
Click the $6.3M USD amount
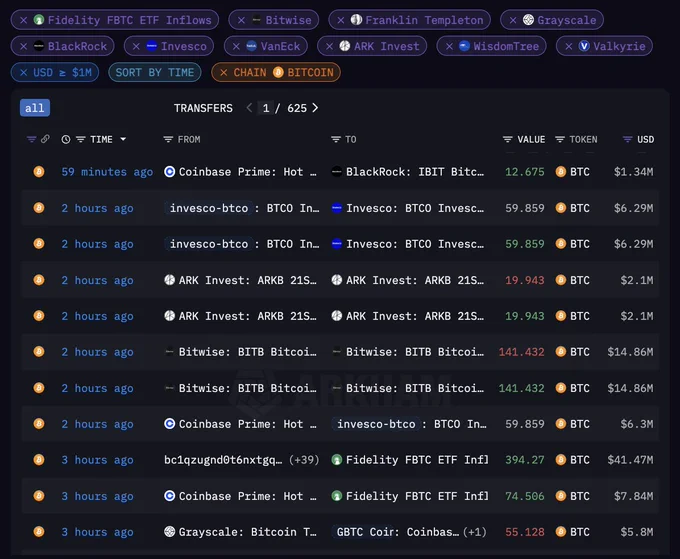click(637, 424)
